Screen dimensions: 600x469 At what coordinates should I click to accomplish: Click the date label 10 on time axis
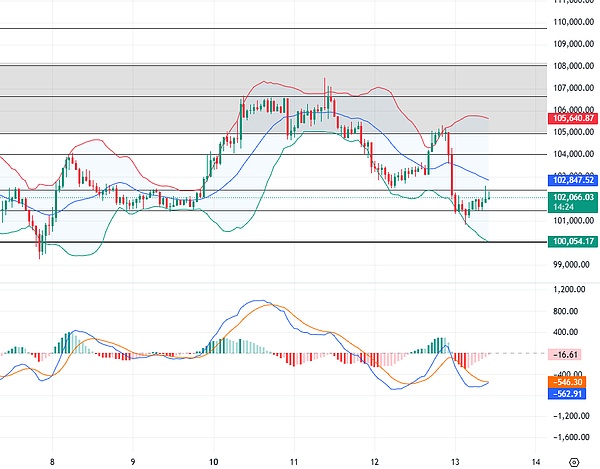(213, 461)
